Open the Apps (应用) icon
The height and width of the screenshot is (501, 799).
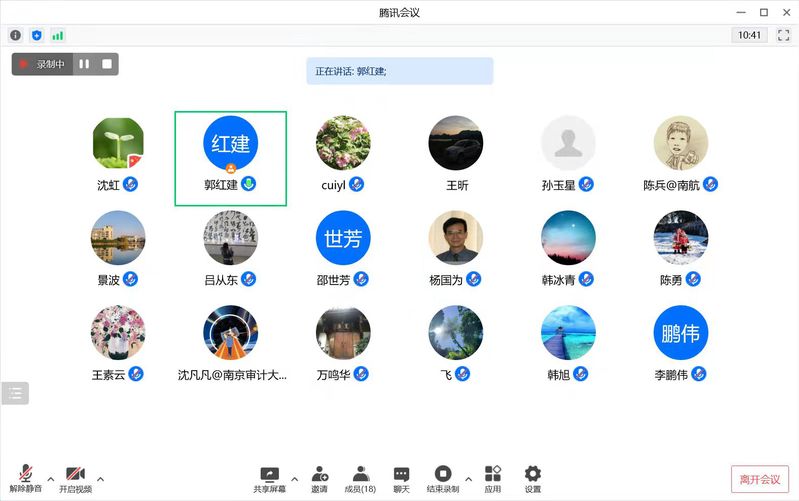coord(492,477)
